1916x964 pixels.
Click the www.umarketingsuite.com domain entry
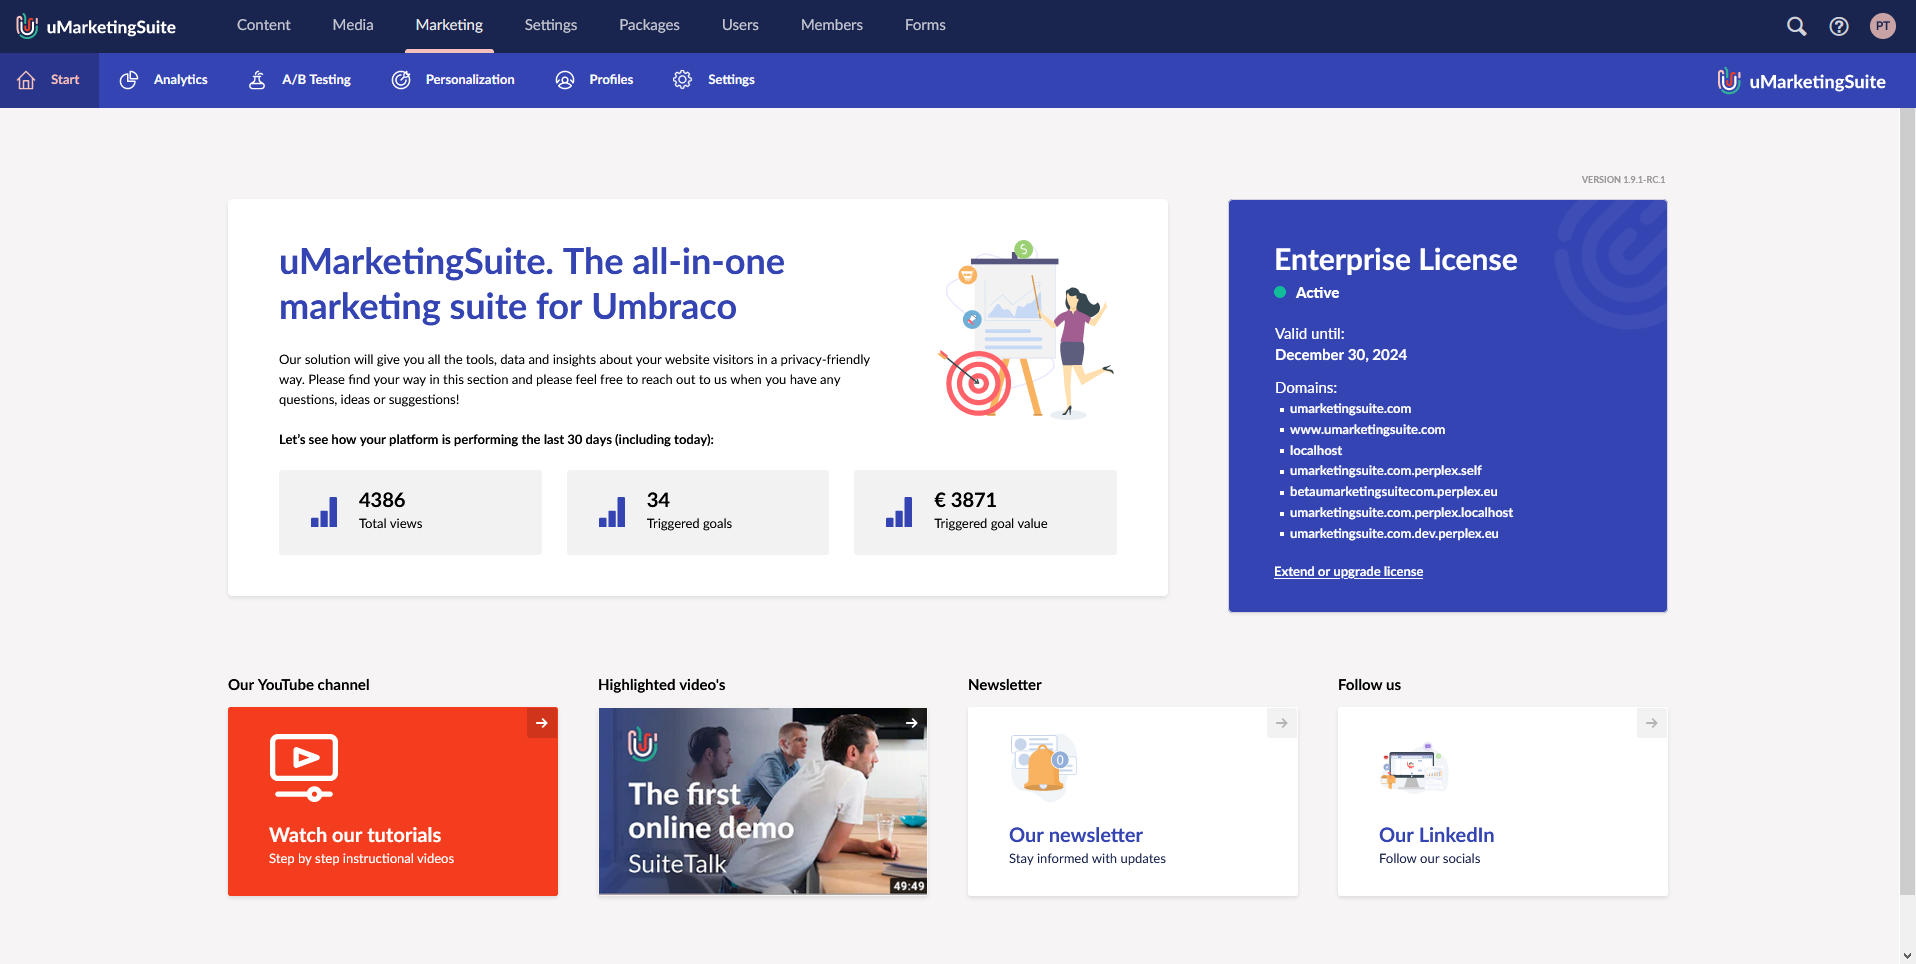(x=1367, y=430)
